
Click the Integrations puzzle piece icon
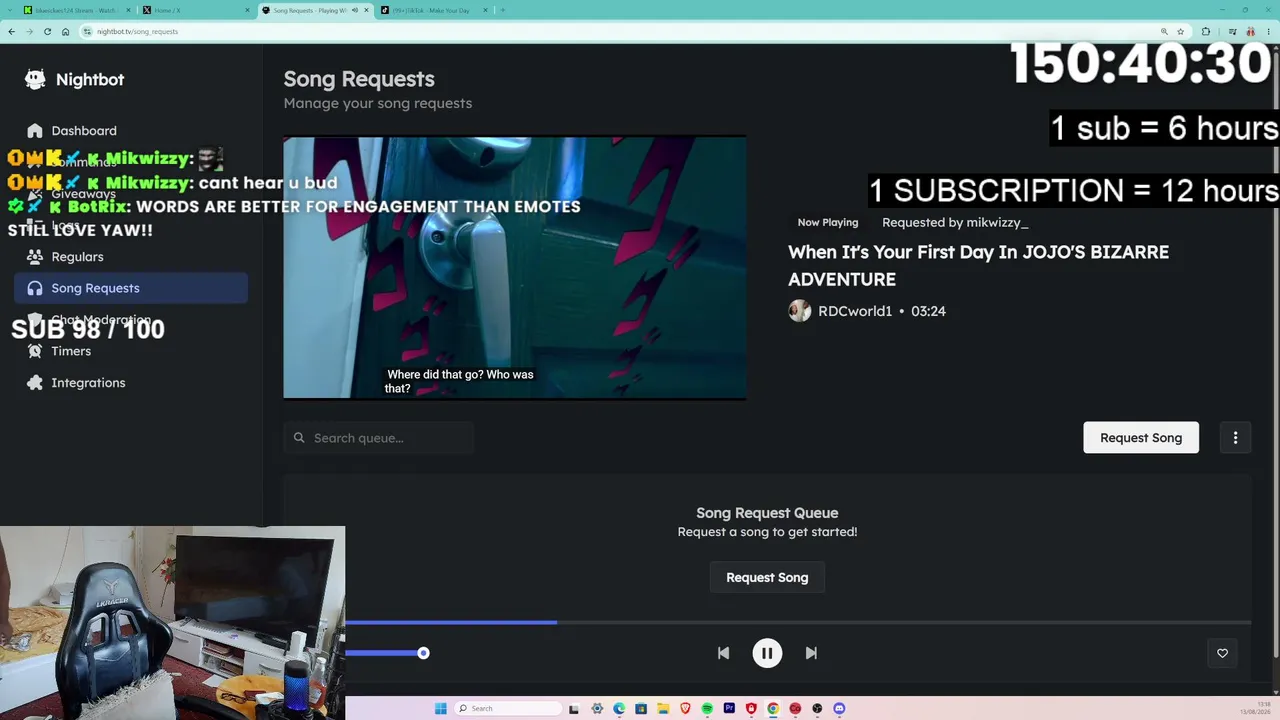click(35, 383)
